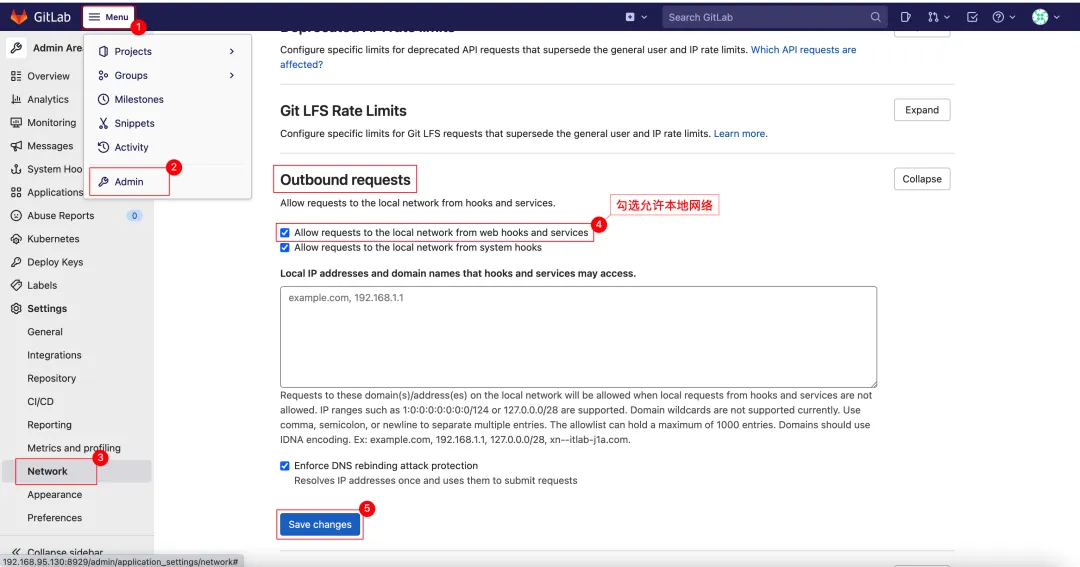This screenshot has width=1080, height=567.
Task: Follow Learn more link for Git LFS
Action: tap(739, 134)
